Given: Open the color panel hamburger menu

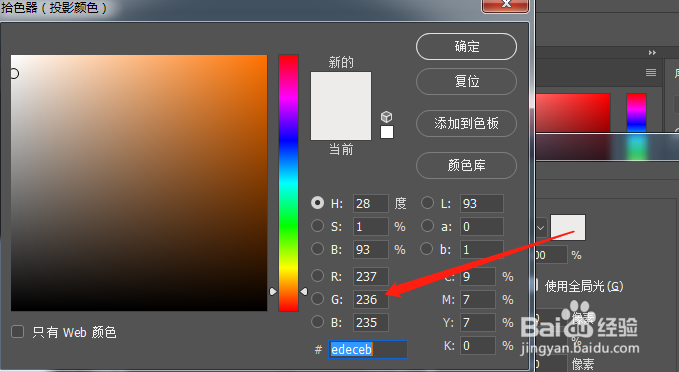Looking at the screenshot, I should (x=650, y=72).
